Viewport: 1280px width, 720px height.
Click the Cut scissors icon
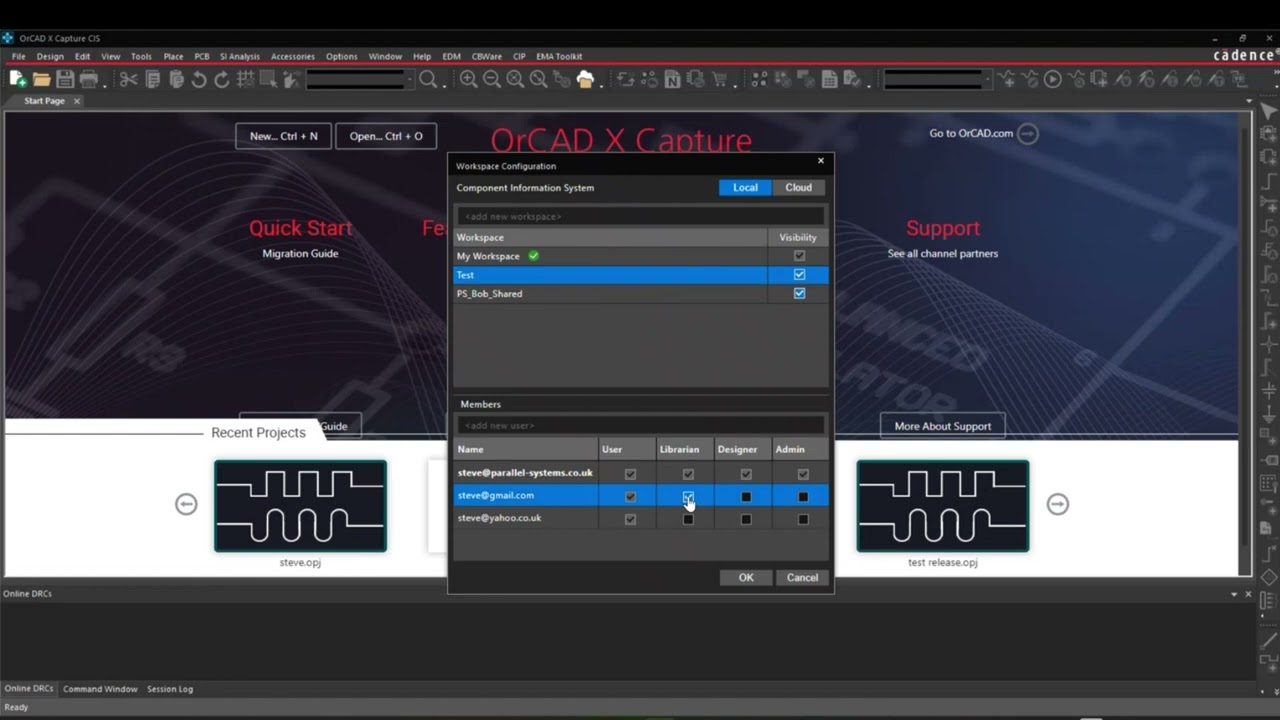(x=129, y=79)
